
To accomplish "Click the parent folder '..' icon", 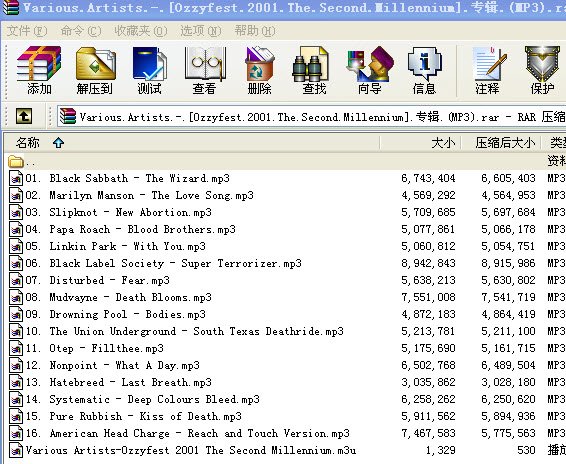I will pos(16,161).
